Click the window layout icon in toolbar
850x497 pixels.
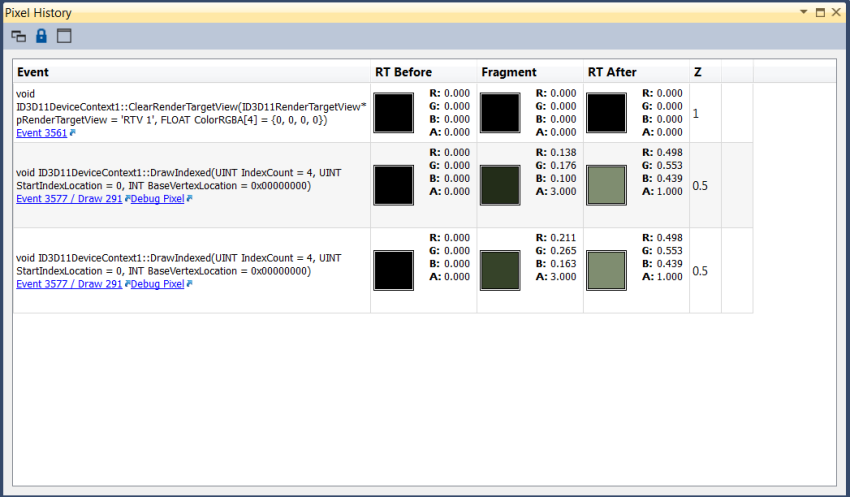click(64, 36)
